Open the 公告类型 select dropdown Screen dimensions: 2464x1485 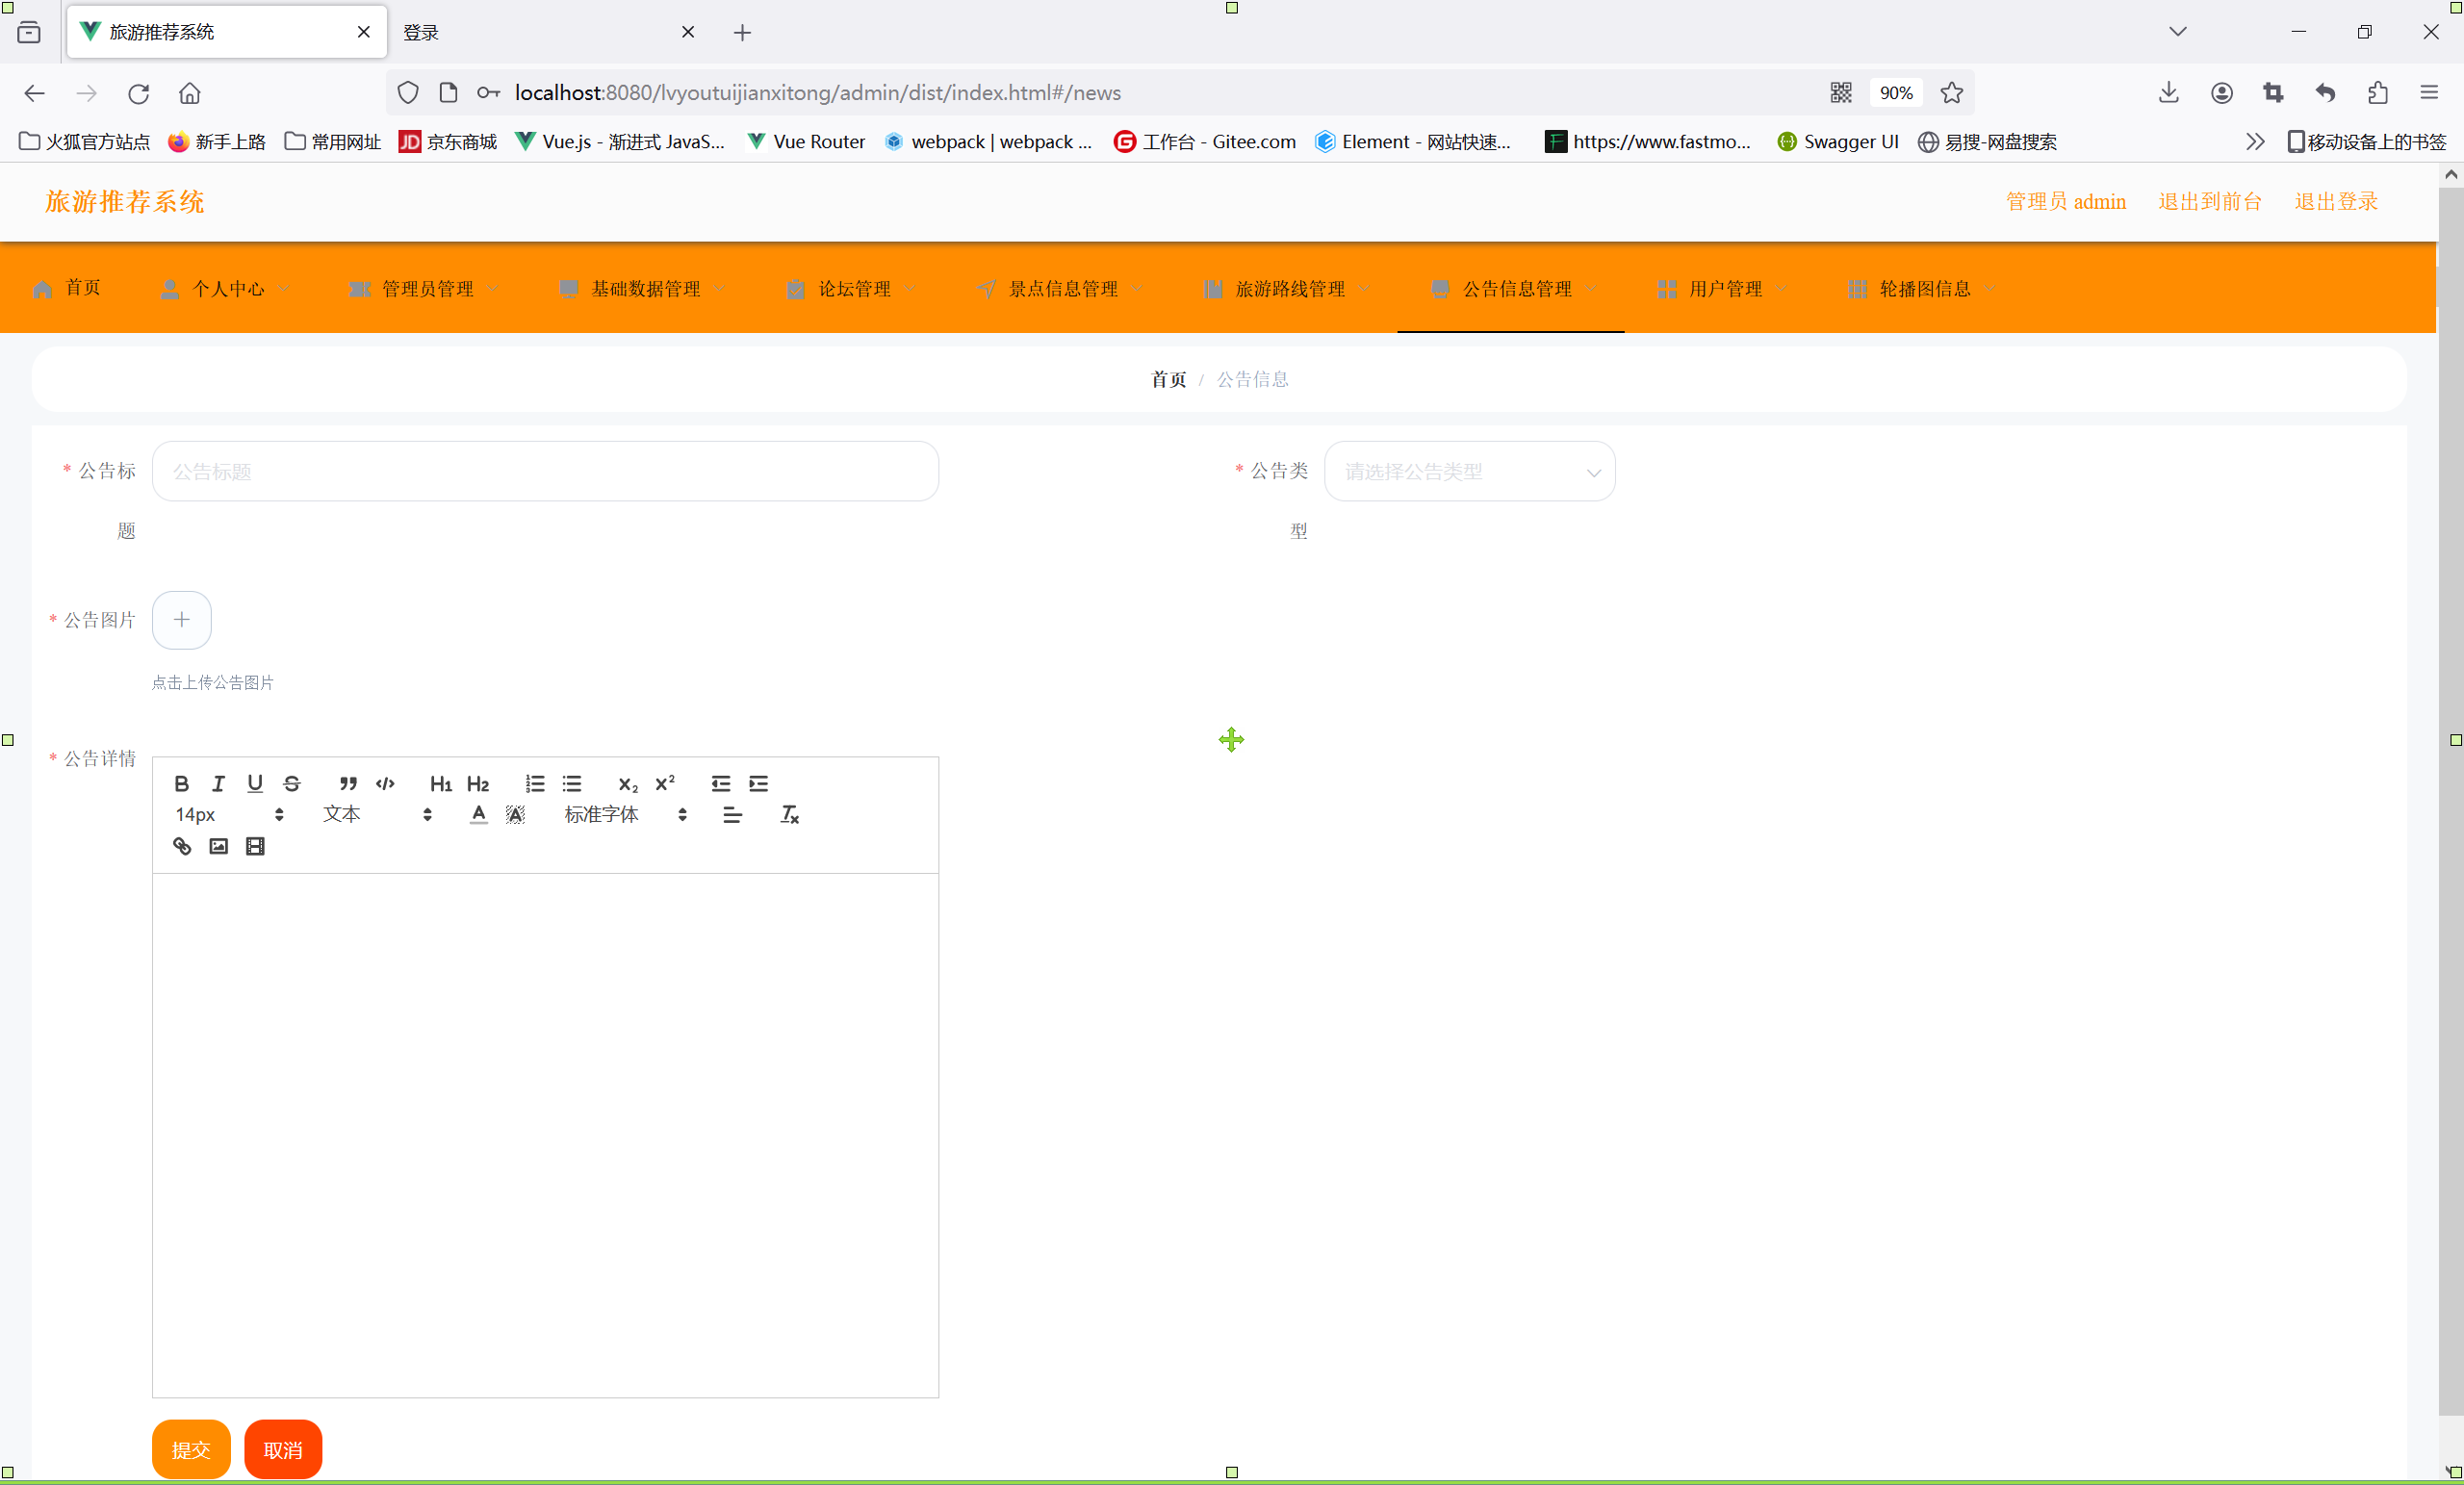click(x=1468, y=471)
